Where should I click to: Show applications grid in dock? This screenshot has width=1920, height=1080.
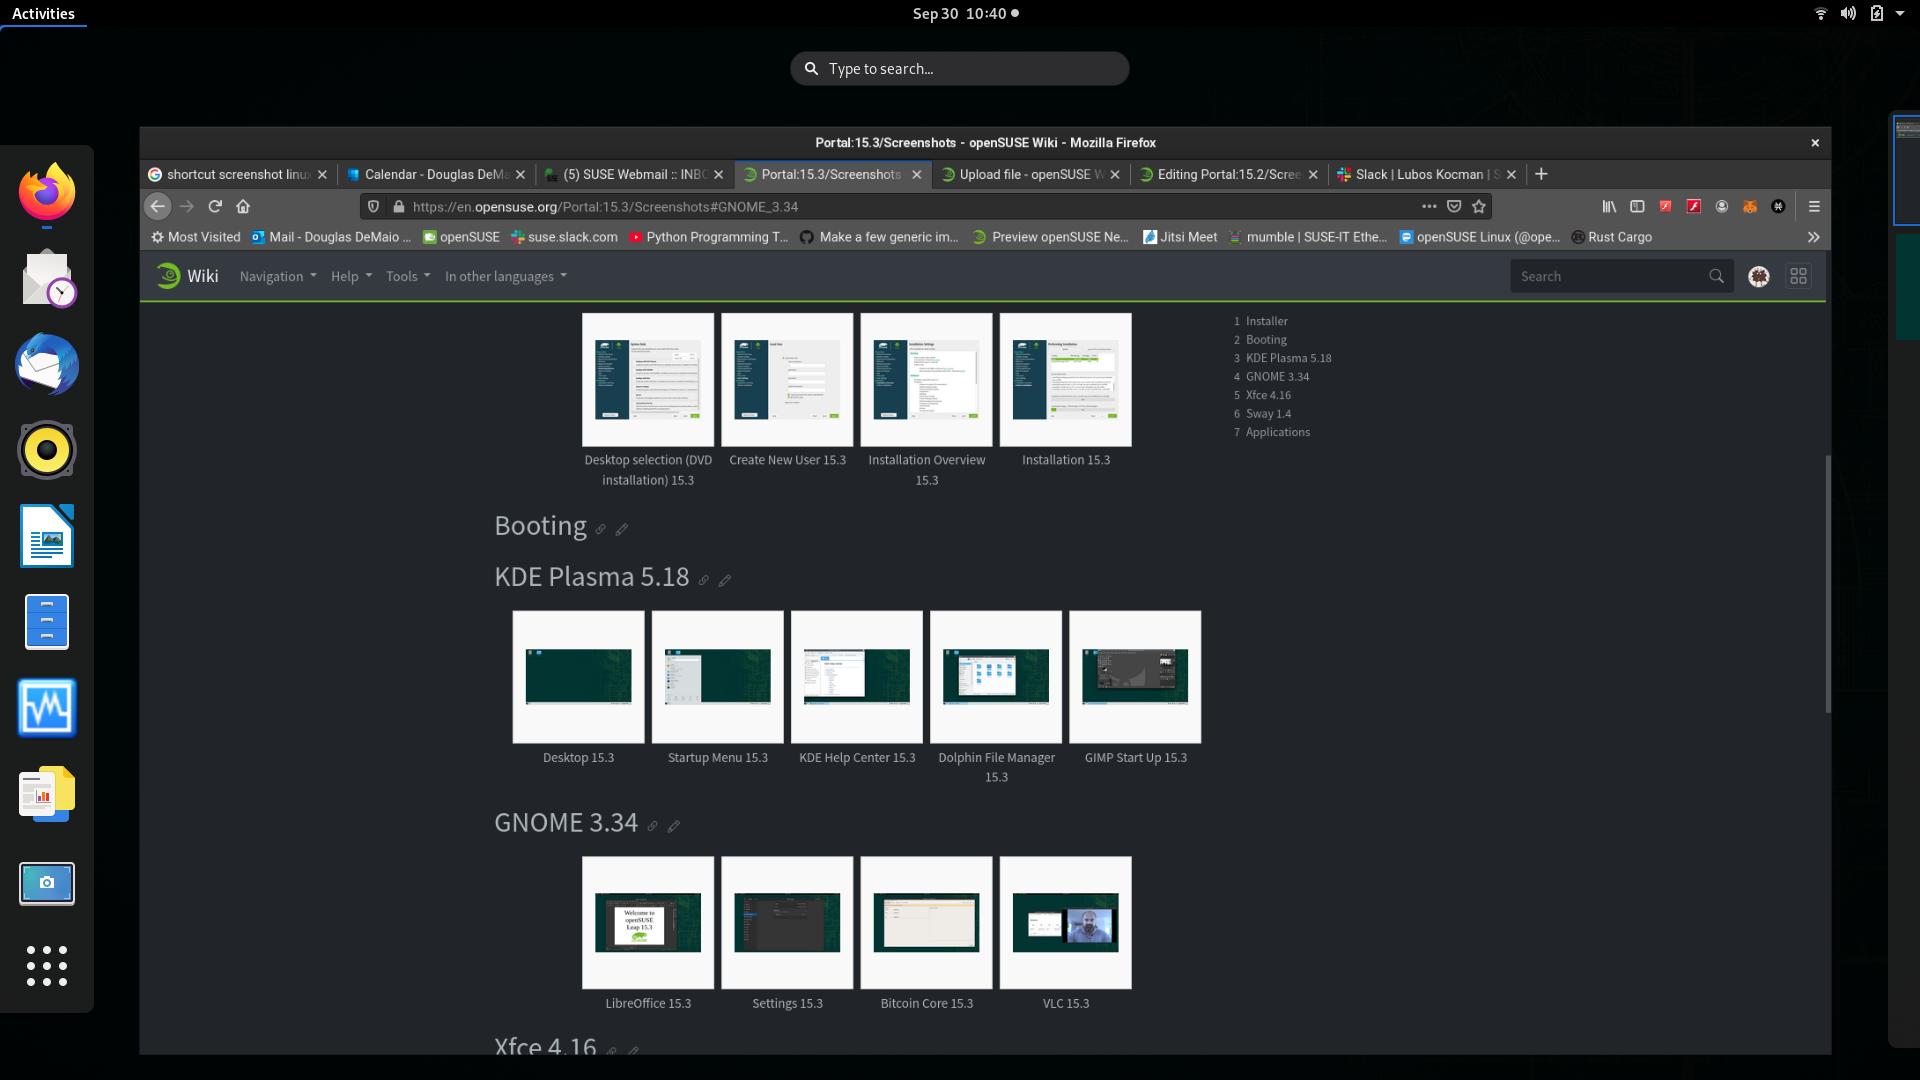tap(47, 966)
